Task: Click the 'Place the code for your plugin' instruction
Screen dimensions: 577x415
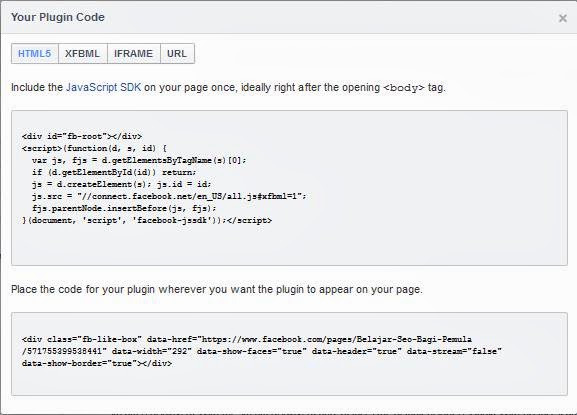Action: (x=217, y=290)
